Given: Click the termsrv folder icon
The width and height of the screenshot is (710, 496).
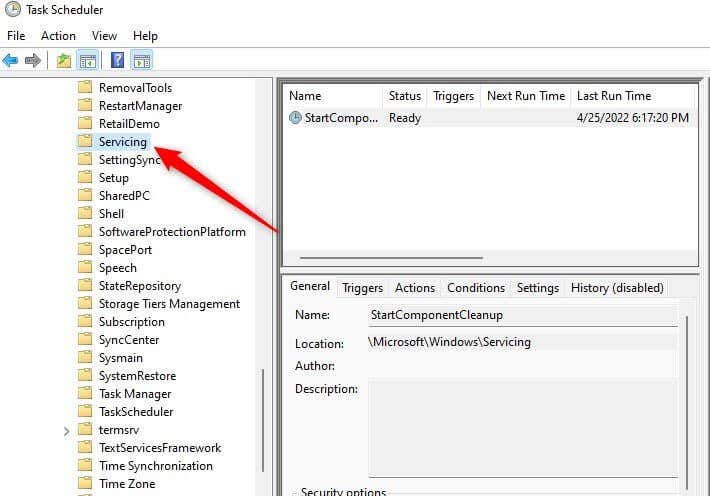Looking at the screenshot, I should point(85,429).
